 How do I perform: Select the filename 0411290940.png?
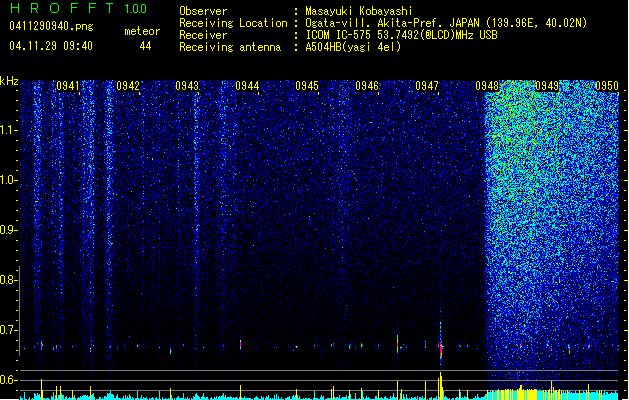click(x=51, y=26)
